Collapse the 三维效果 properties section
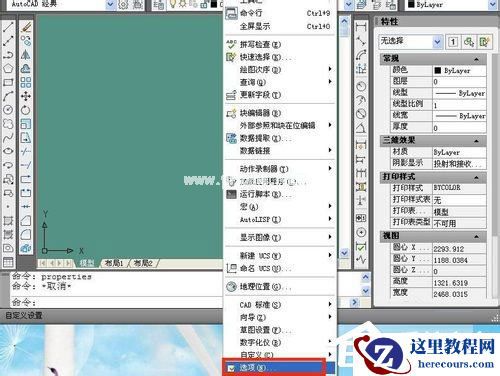This screenshot has height=376, width=500. [x=476, y=141]
